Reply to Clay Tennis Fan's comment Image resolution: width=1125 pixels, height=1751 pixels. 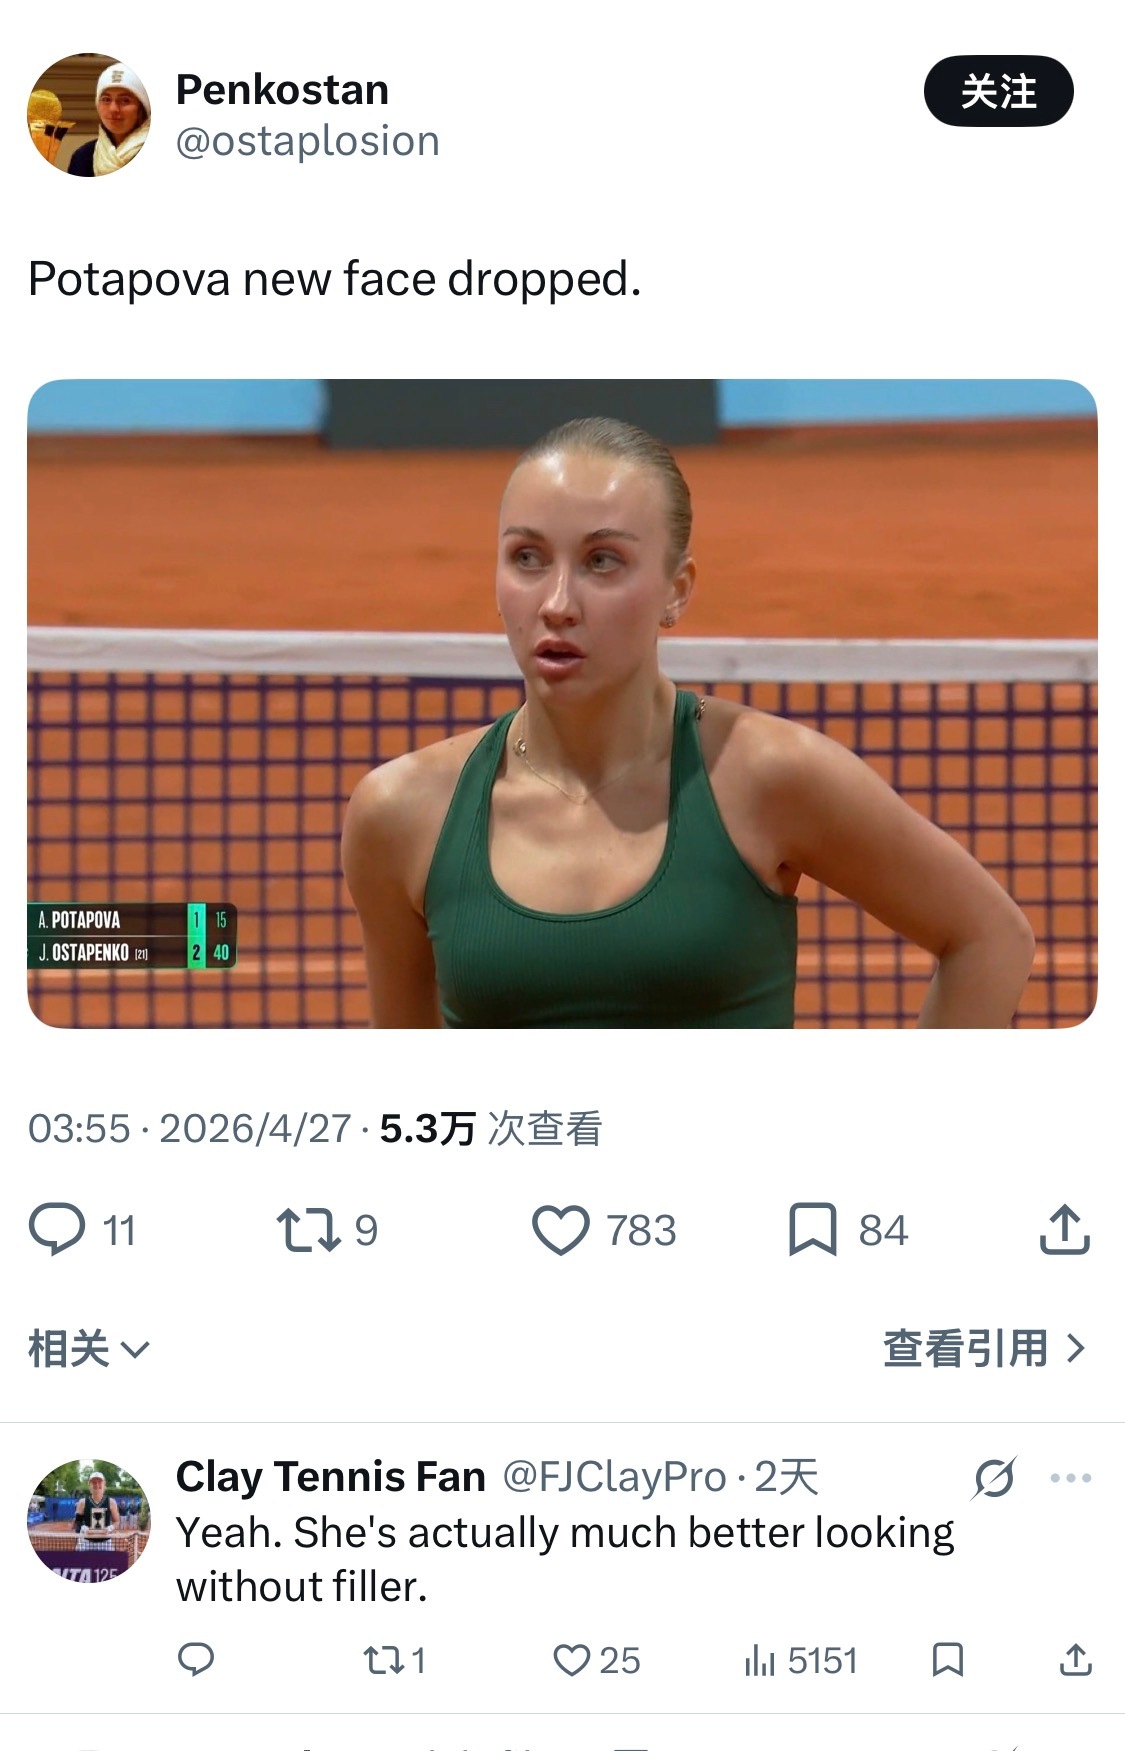196,1659
